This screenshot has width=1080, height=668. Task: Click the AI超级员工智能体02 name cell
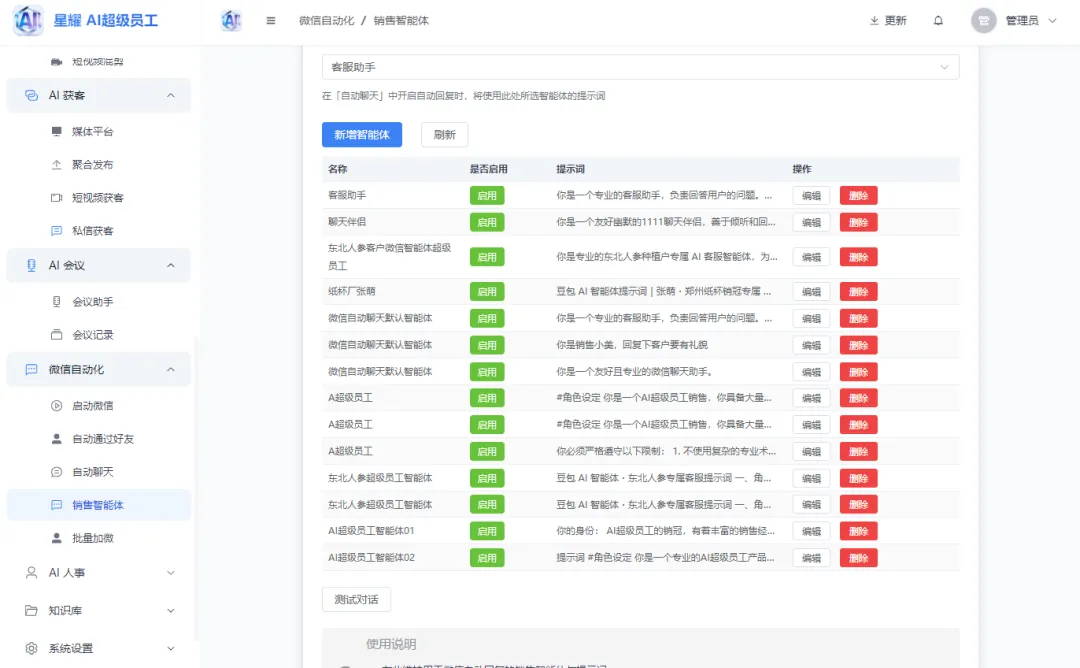click(x=371, y=557)
